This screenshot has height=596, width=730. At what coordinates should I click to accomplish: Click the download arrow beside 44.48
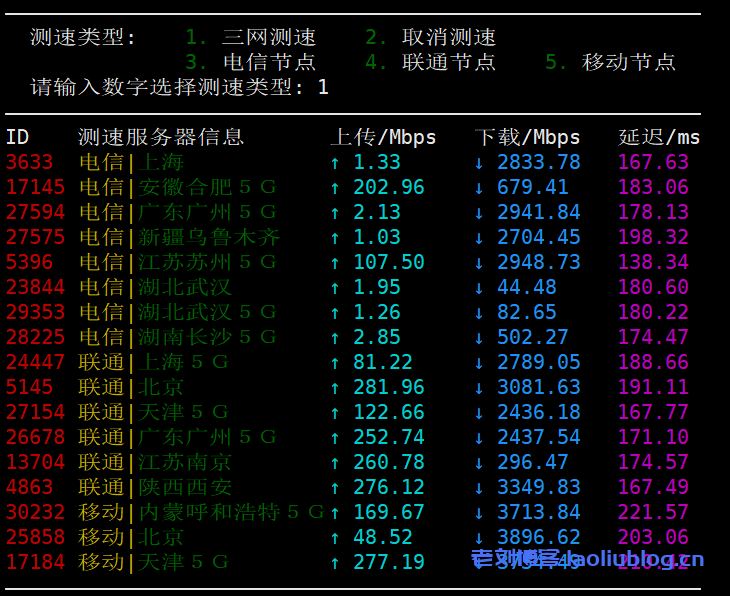click(479, 287)
